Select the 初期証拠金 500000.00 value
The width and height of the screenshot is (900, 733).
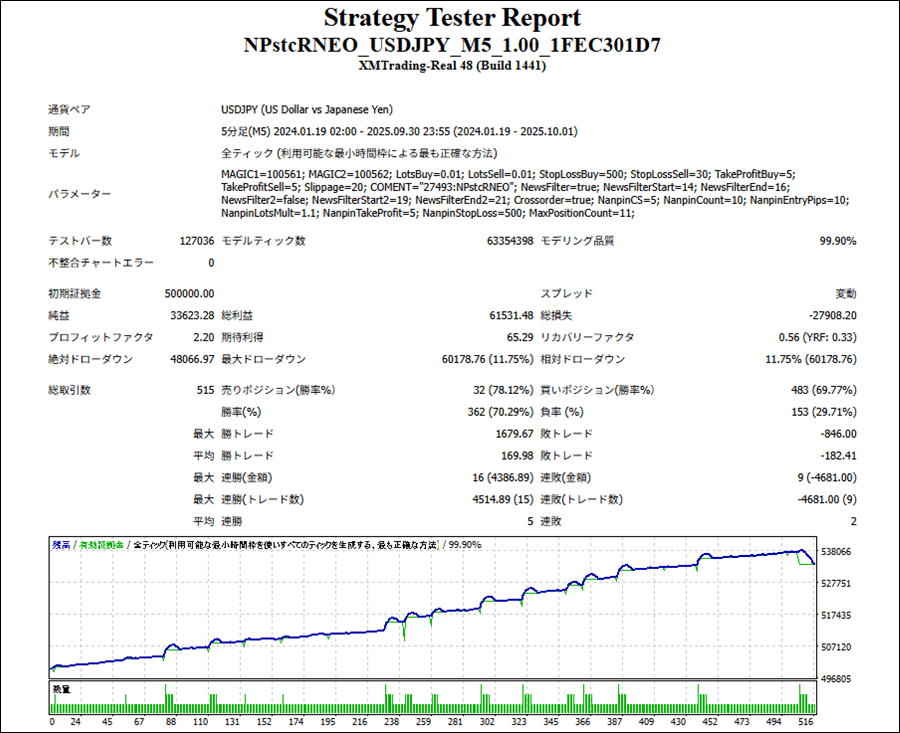click(x=189, y=294)
